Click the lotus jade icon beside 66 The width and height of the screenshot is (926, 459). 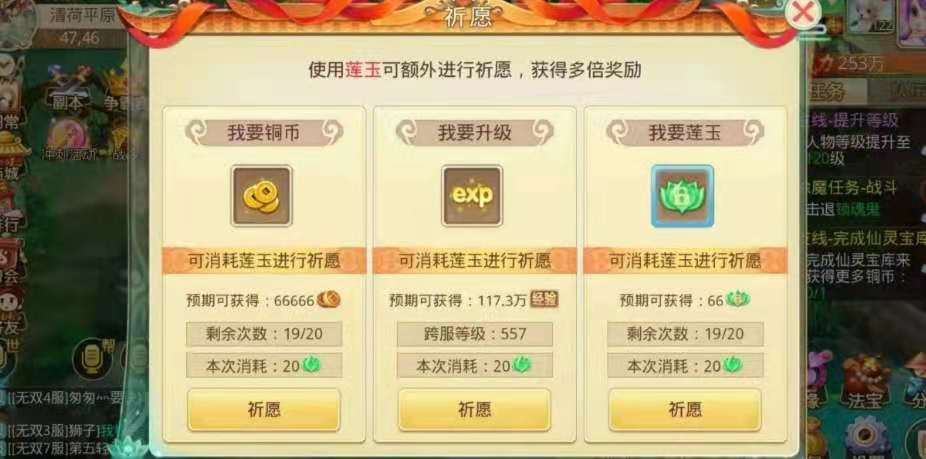pos(738,300)
